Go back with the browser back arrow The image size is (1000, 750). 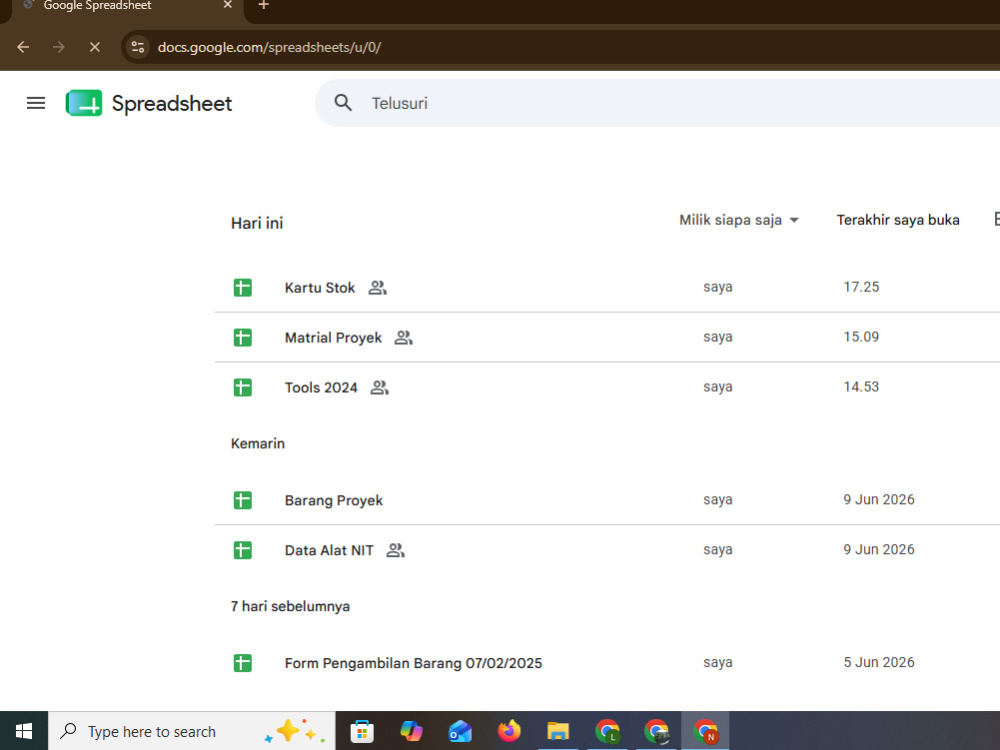tap(23, 47)
